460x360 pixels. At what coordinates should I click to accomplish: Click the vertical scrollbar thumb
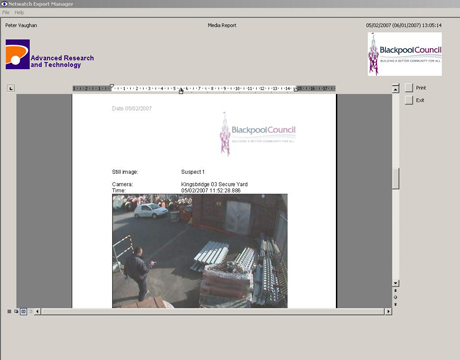[x=395, y=179]
